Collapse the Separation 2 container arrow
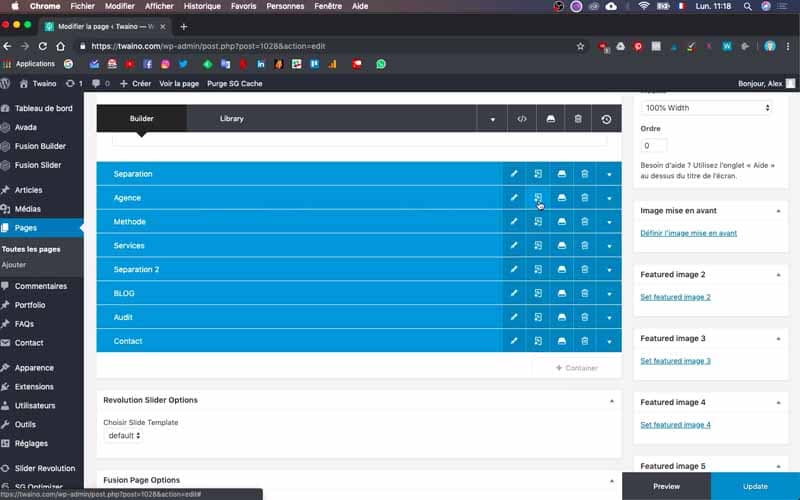The image size is (800, 500). click(609, 270)
